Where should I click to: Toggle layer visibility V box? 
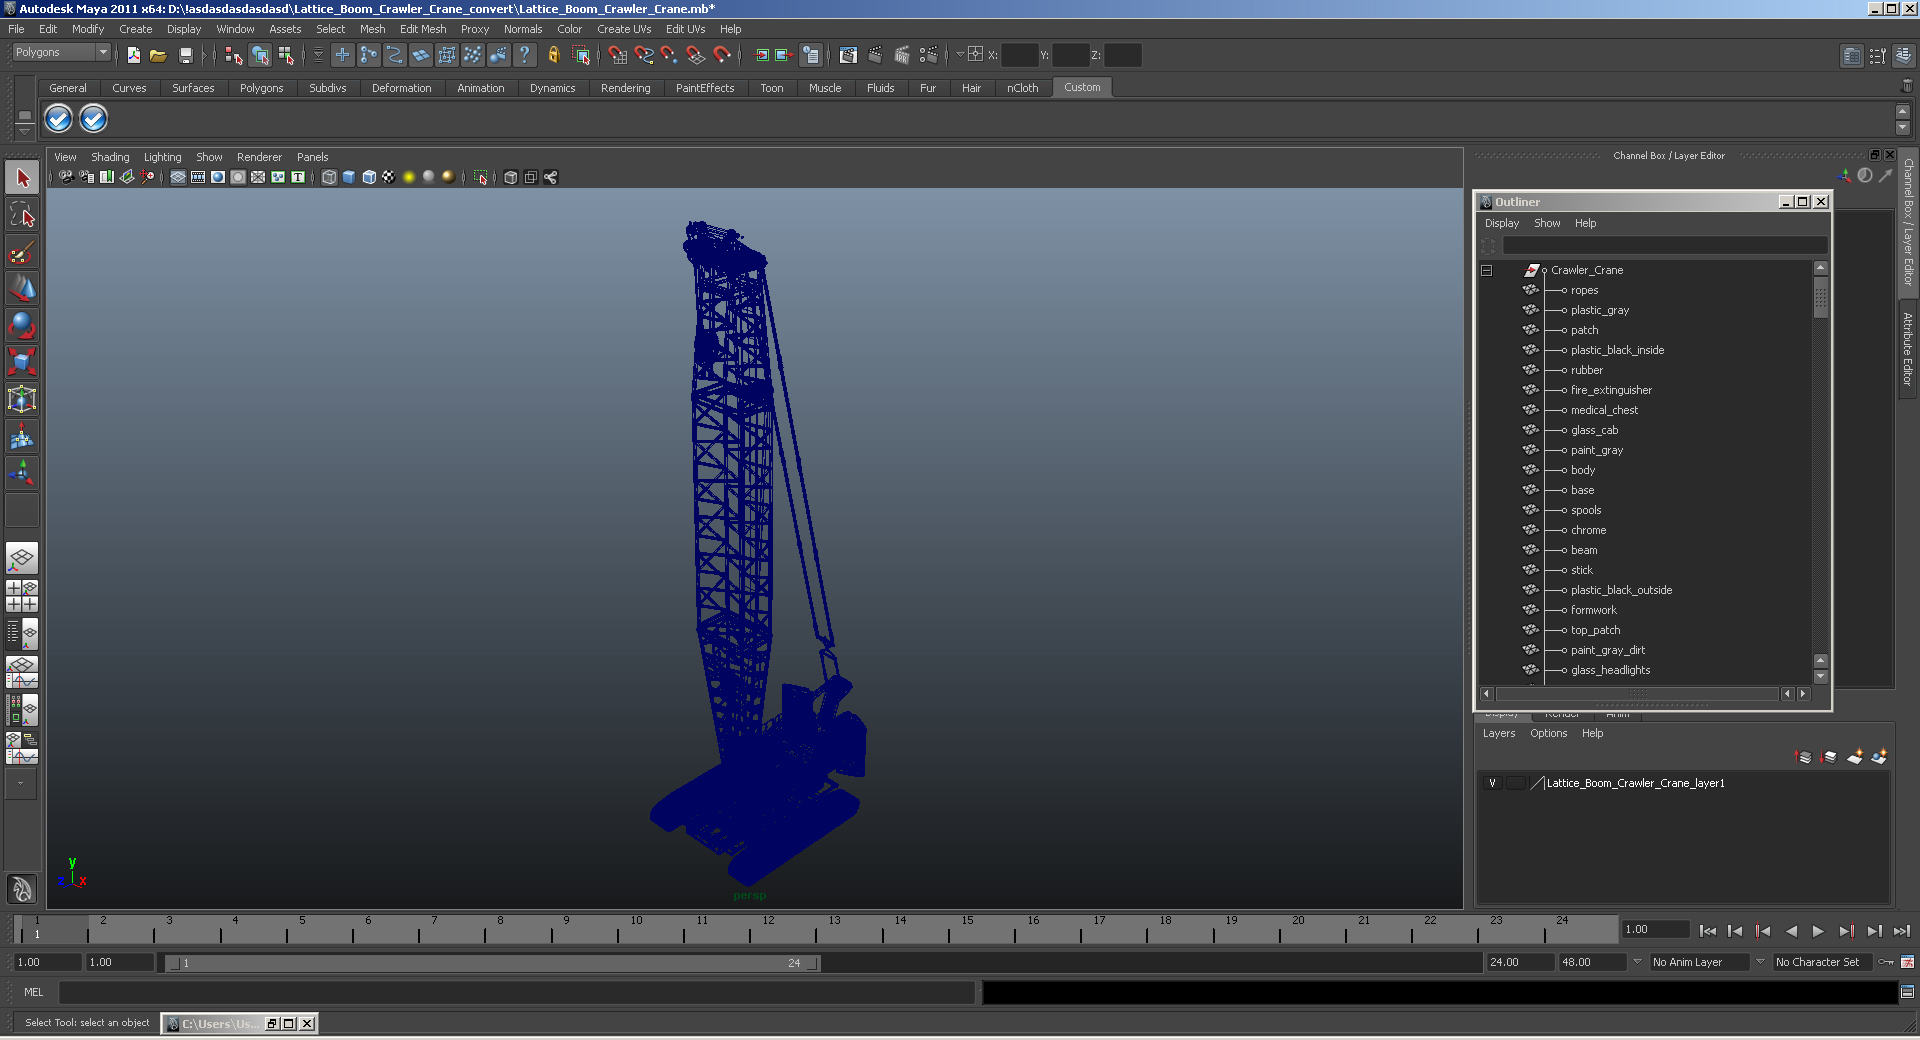pos(1492,783)
